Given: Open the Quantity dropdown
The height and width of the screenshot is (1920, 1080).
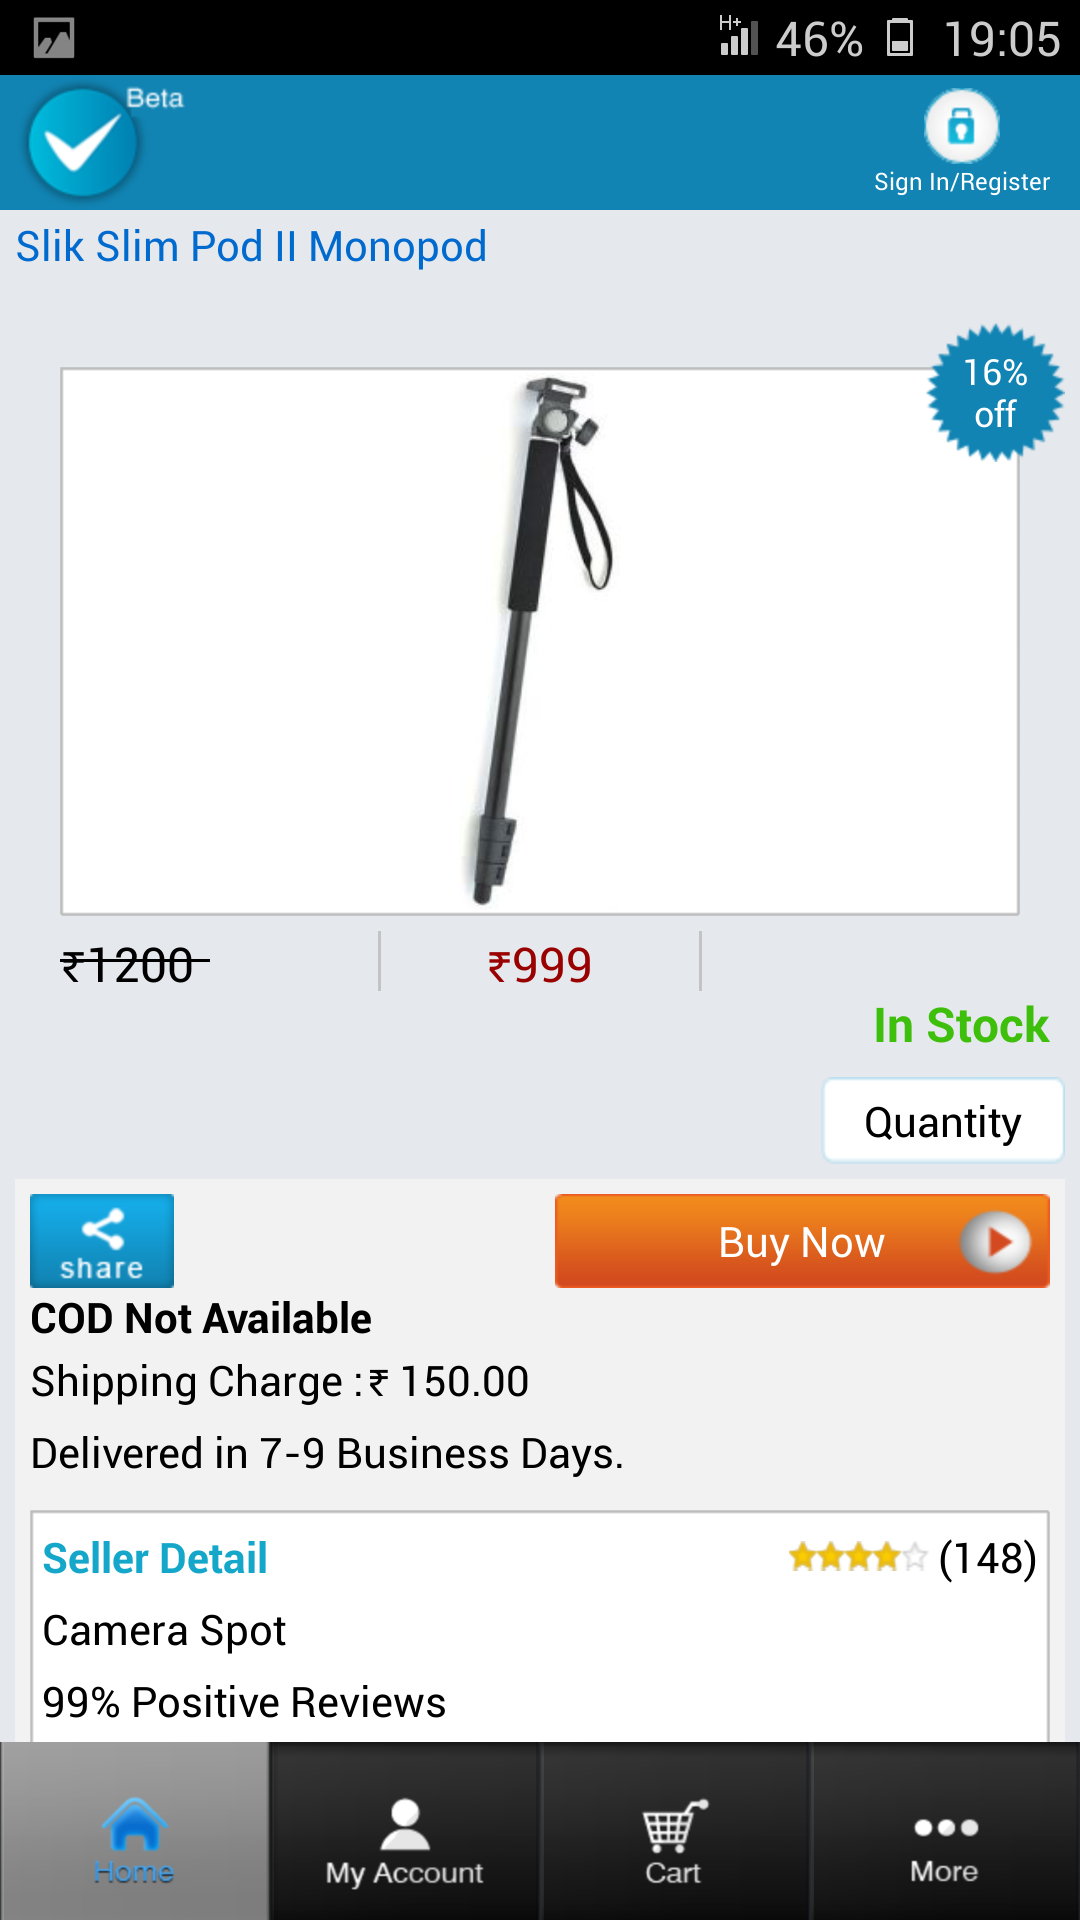Looking at the screenshot, I should point(943,1120).
